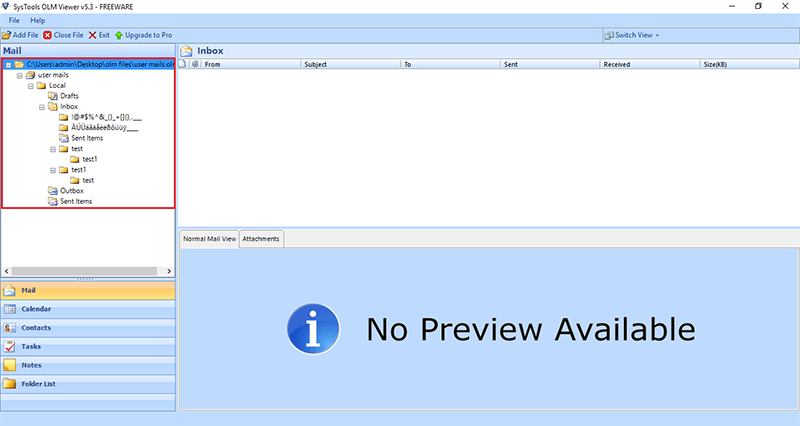Select the Drafts folder

click(x=69, y=96)
